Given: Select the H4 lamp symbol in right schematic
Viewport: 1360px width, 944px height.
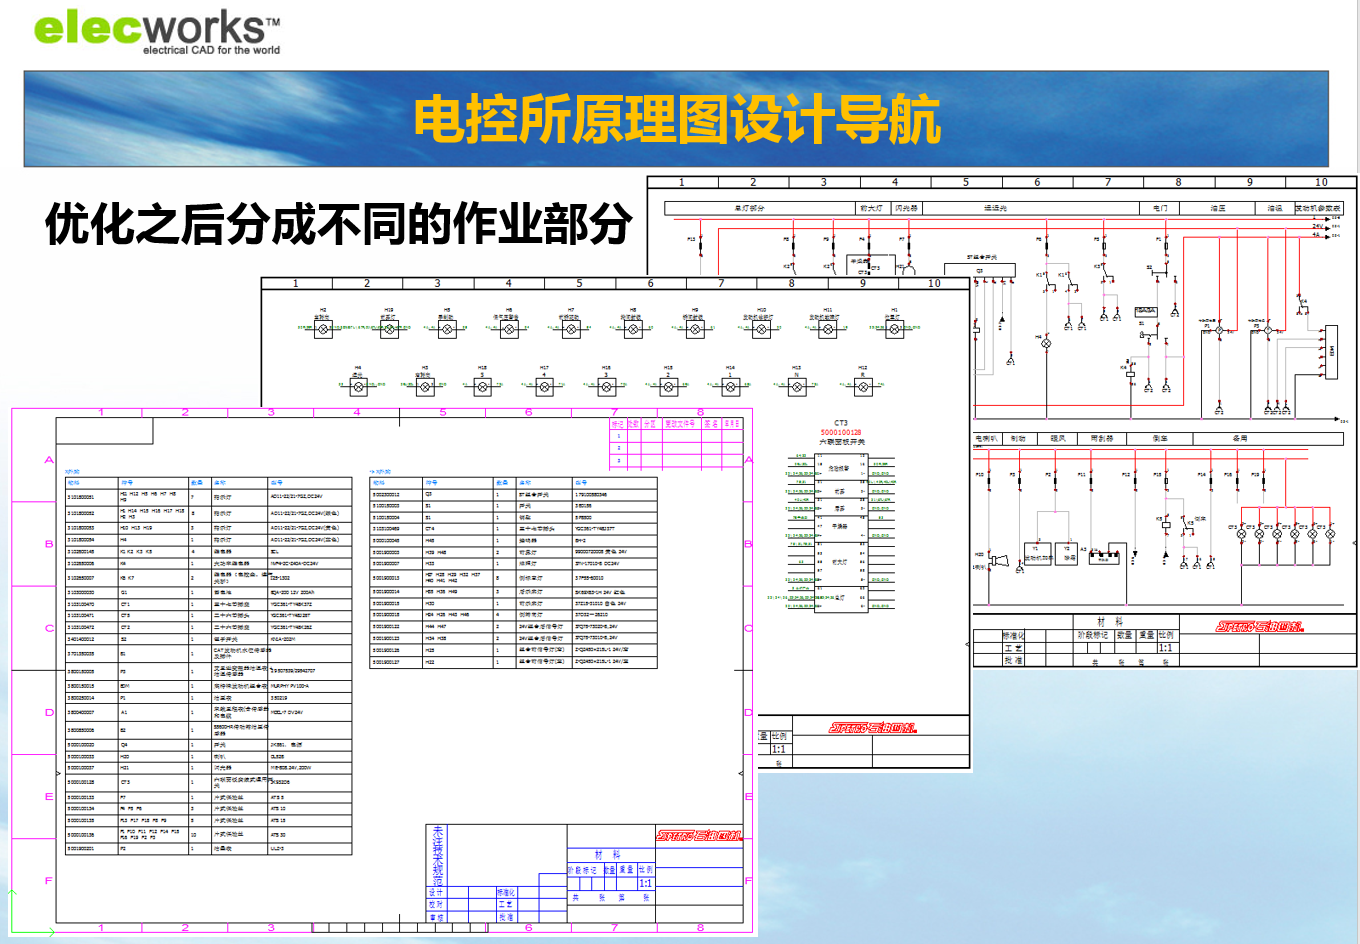Looking at the screenshot, I should coord(1047,343).
